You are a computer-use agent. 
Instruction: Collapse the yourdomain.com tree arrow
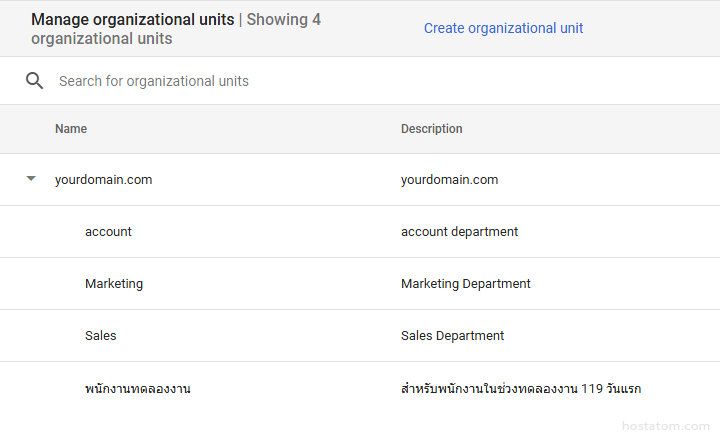[31, 179]
